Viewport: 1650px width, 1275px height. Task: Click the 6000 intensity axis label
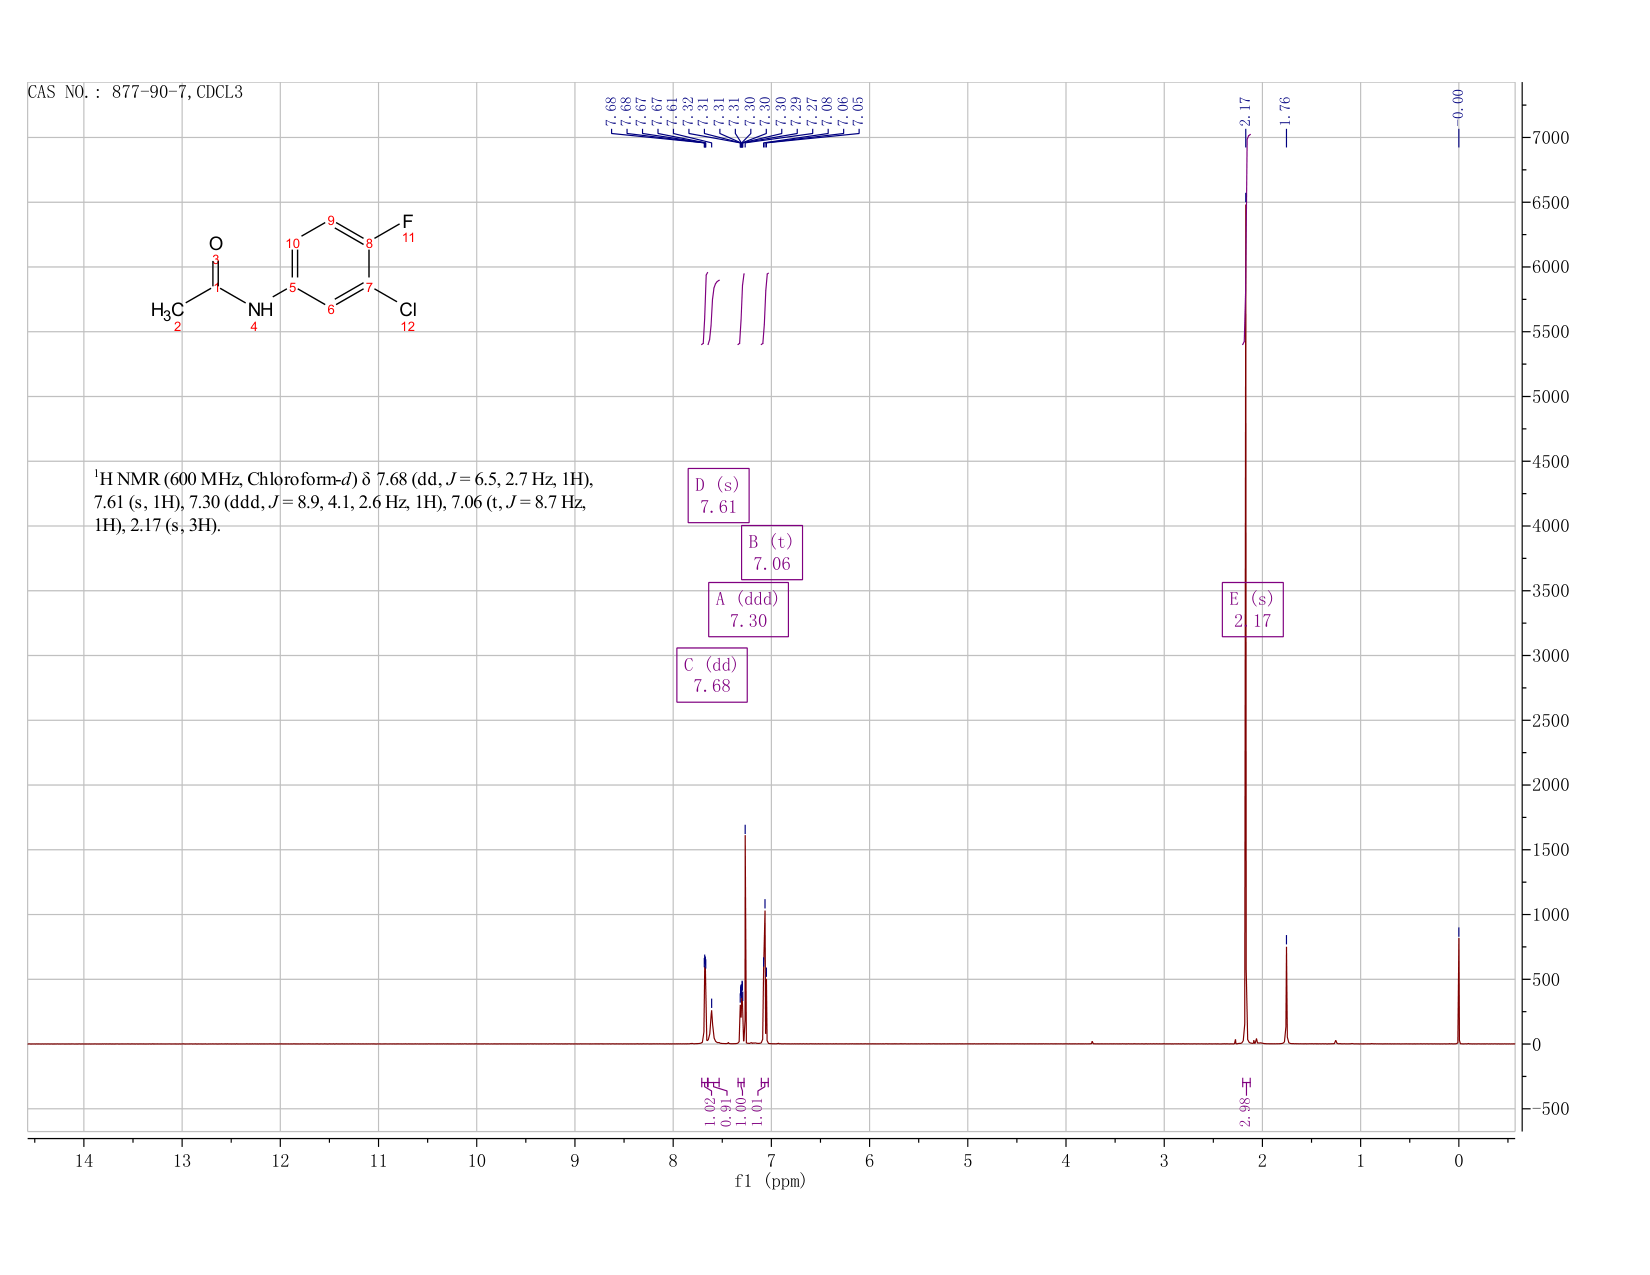[x=1550, y=268]
